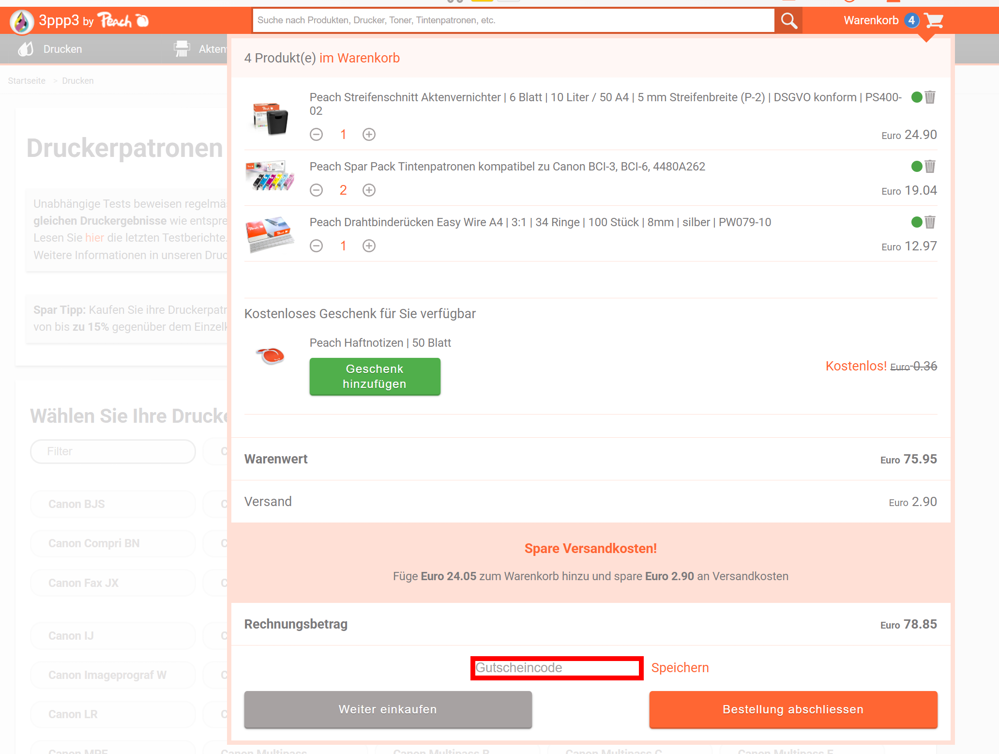Viewport: 999px width, 754px height.
Task: Open Peach Spar Pack Tintenpatronen title
Action: click(507, 166)
